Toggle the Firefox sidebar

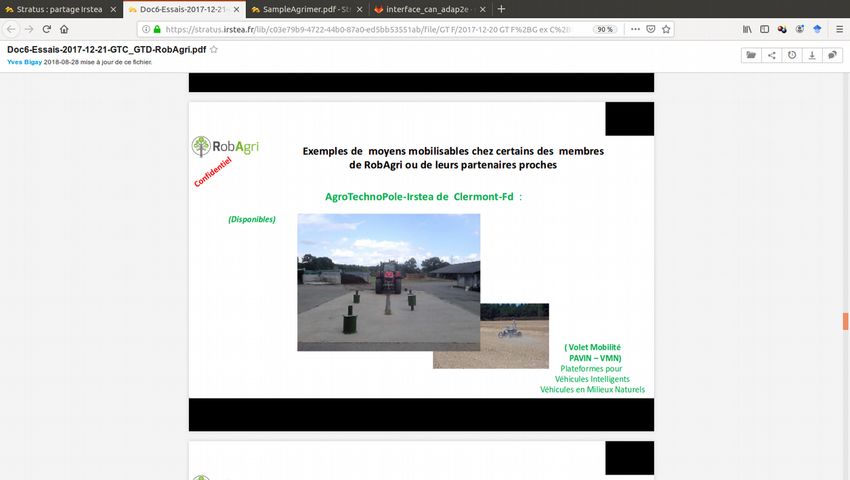tap(765, 29)
